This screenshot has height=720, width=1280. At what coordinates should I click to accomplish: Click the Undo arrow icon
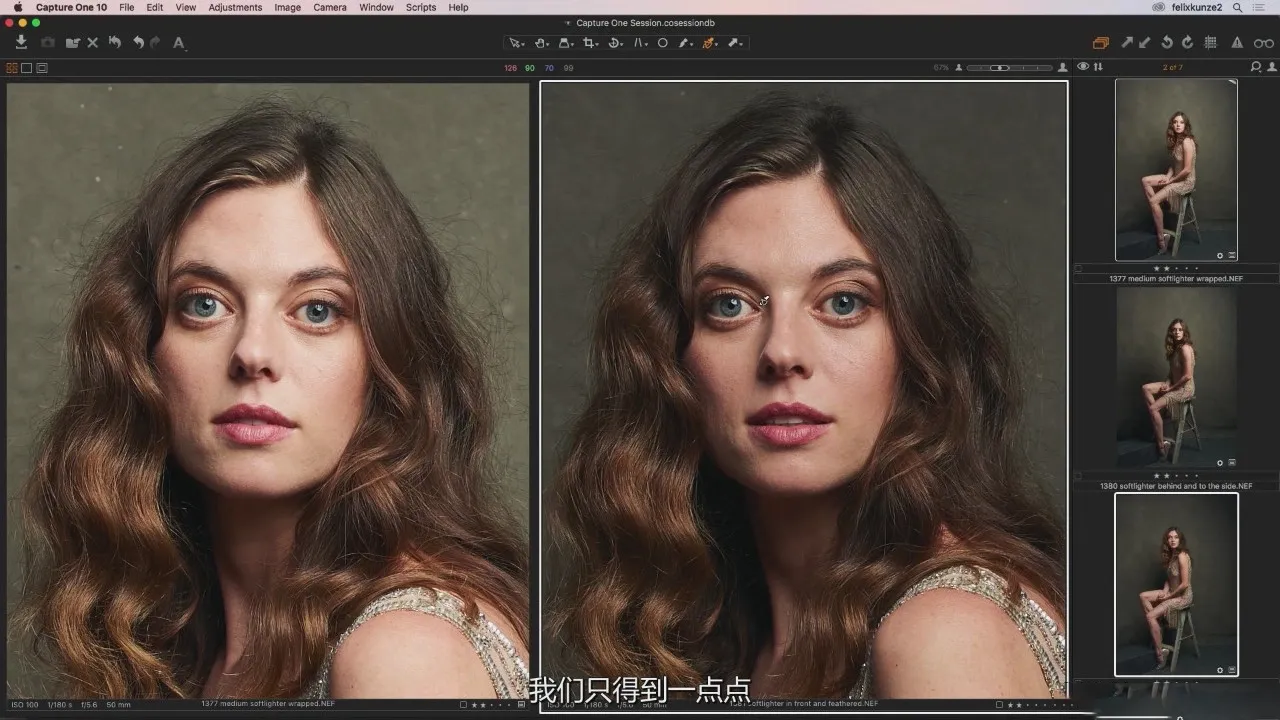tap(138, 42)
